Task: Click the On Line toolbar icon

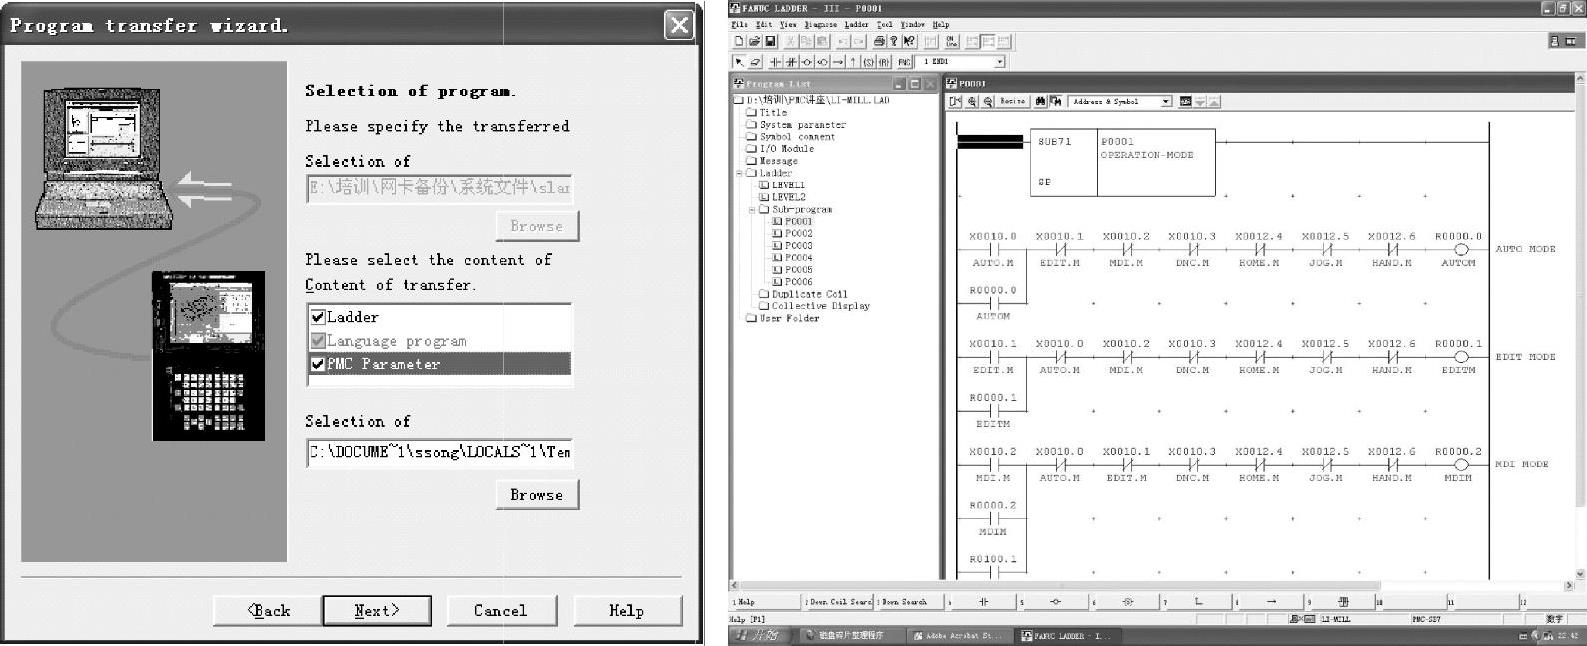Action: [952, 41]
